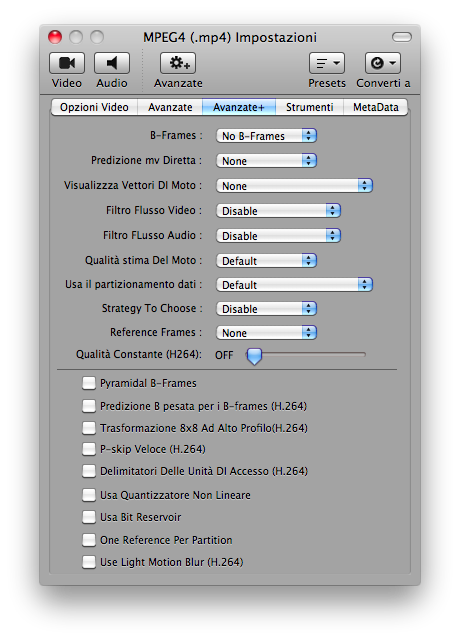Open the MetaData tab

(376, 107)
